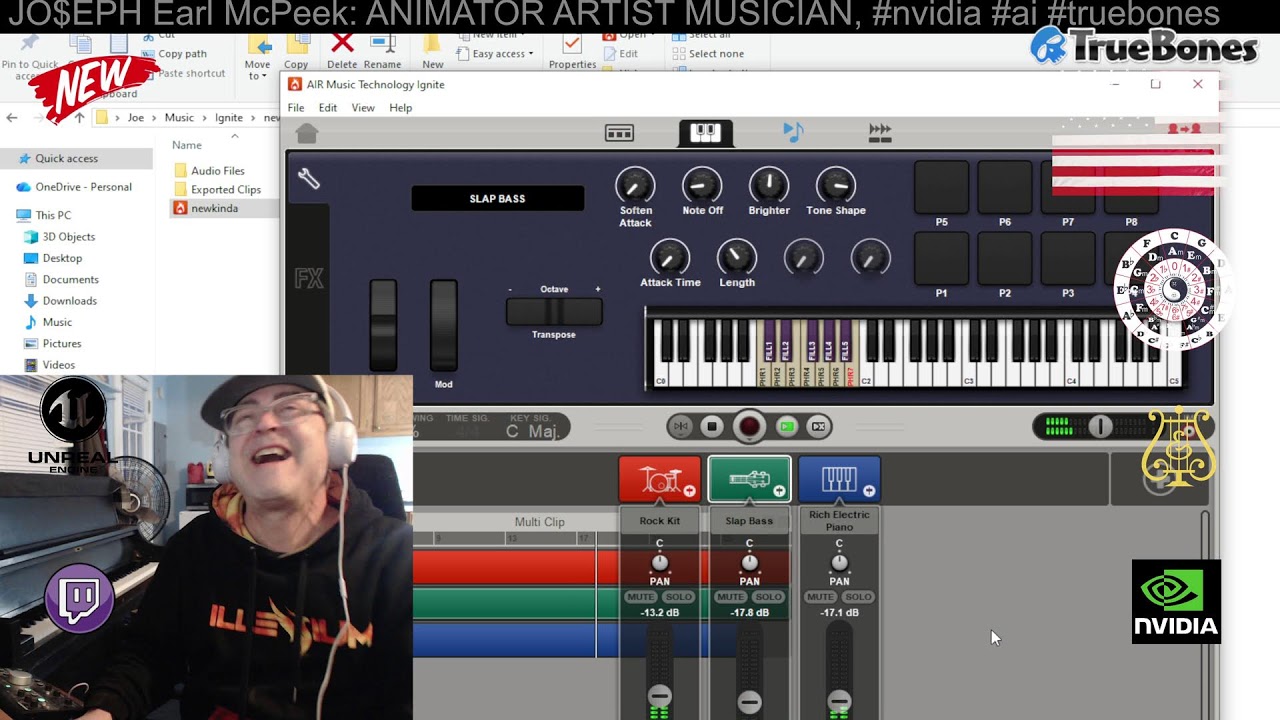Image resolution: width=1280 pixels, height=720 pixels.
Task: Open the Ignite home screen icon
Action: [307, 133]
